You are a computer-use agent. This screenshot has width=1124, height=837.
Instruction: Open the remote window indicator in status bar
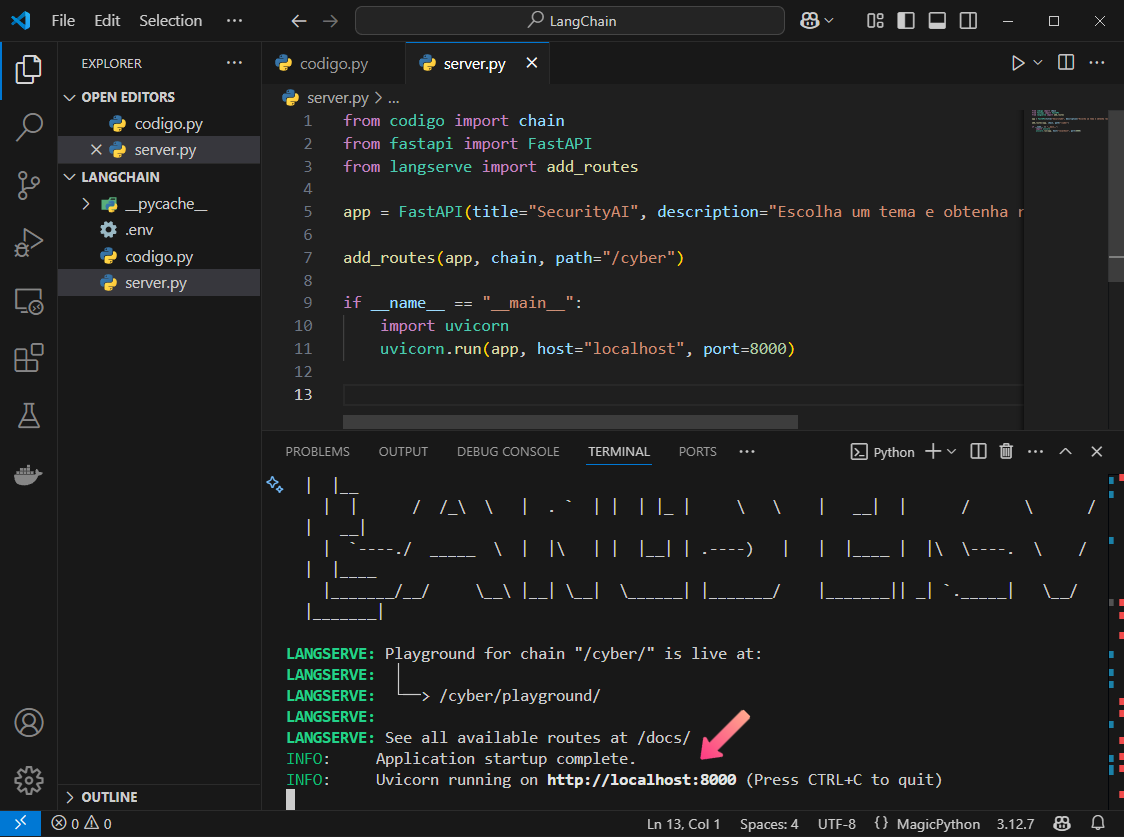tap(20, 823)
